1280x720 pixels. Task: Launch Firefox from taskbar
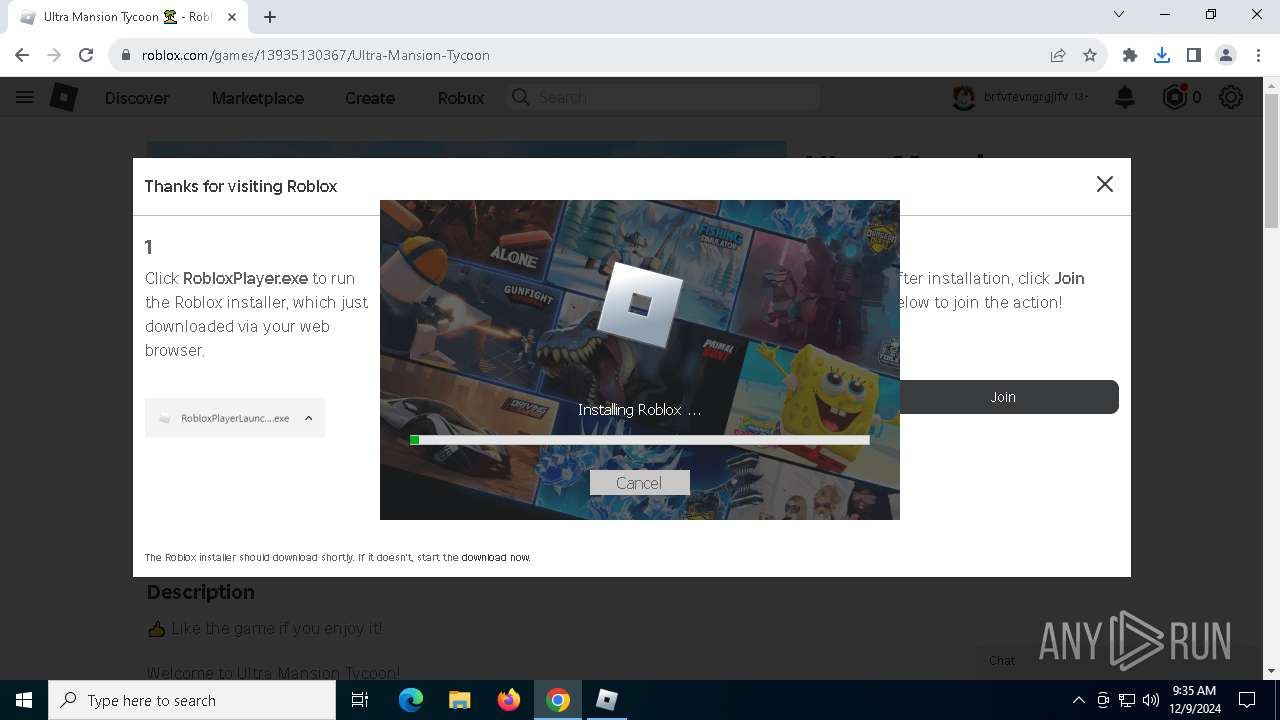click(508, 700)
